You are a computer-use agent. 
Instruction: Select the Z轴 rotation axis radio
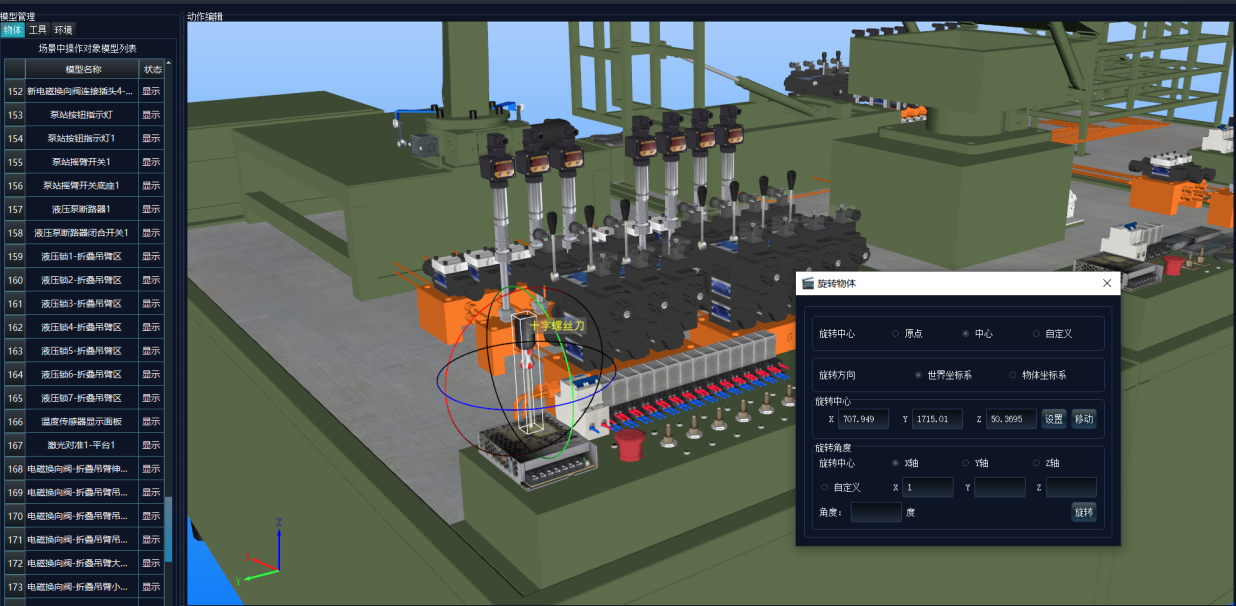pyautogui.click(x=1037, y=463)
